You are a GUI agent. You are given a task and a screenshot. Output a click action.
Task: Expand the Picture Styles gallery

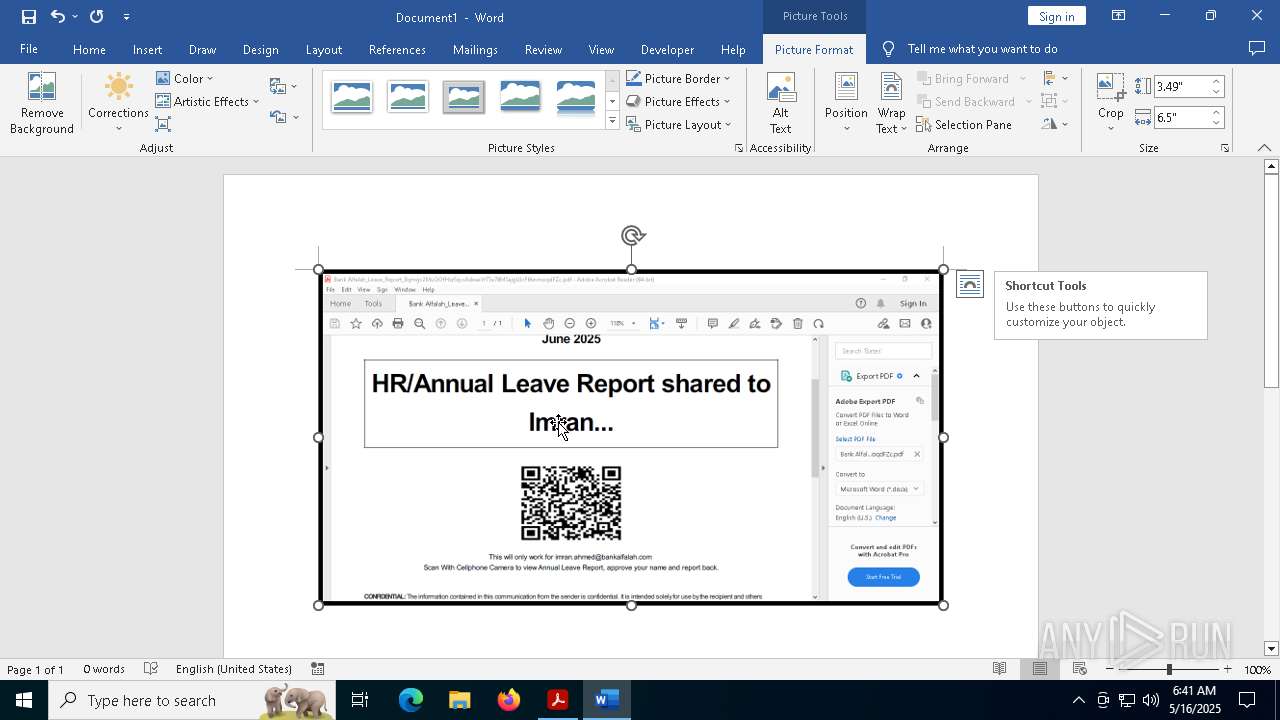pos(612,122)
